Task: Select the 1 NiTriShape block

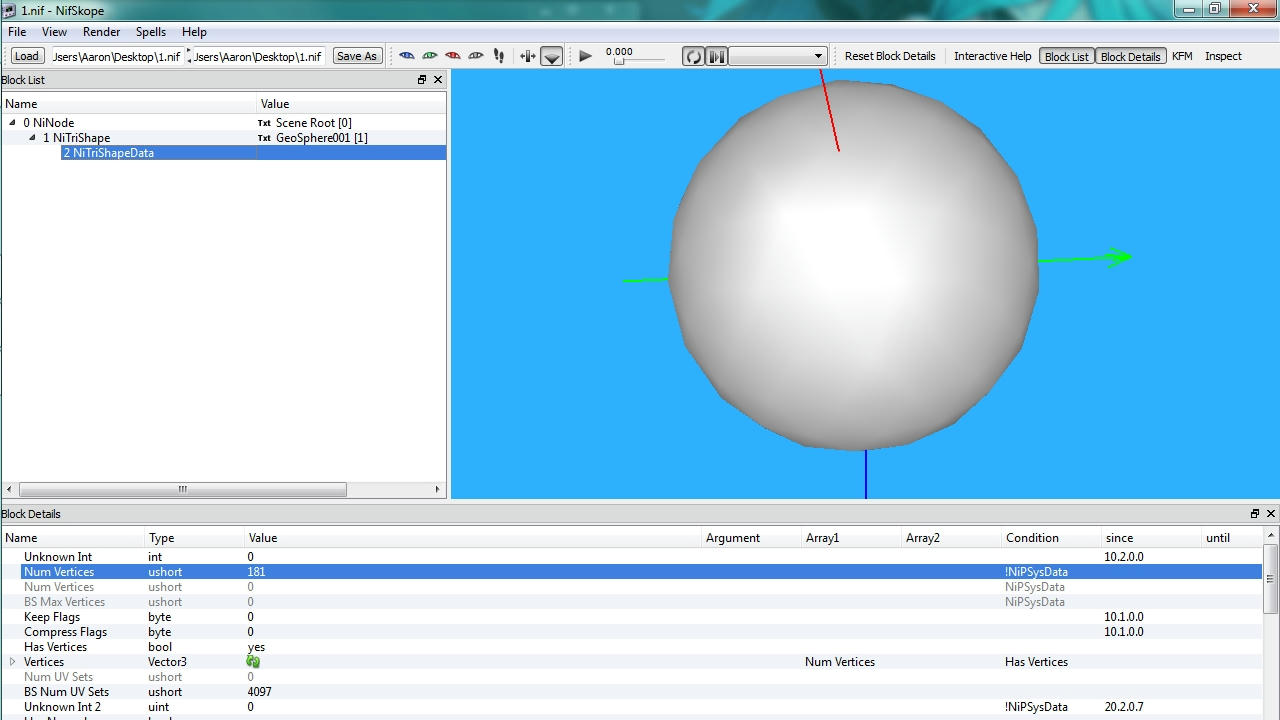Action: [76, 137]
